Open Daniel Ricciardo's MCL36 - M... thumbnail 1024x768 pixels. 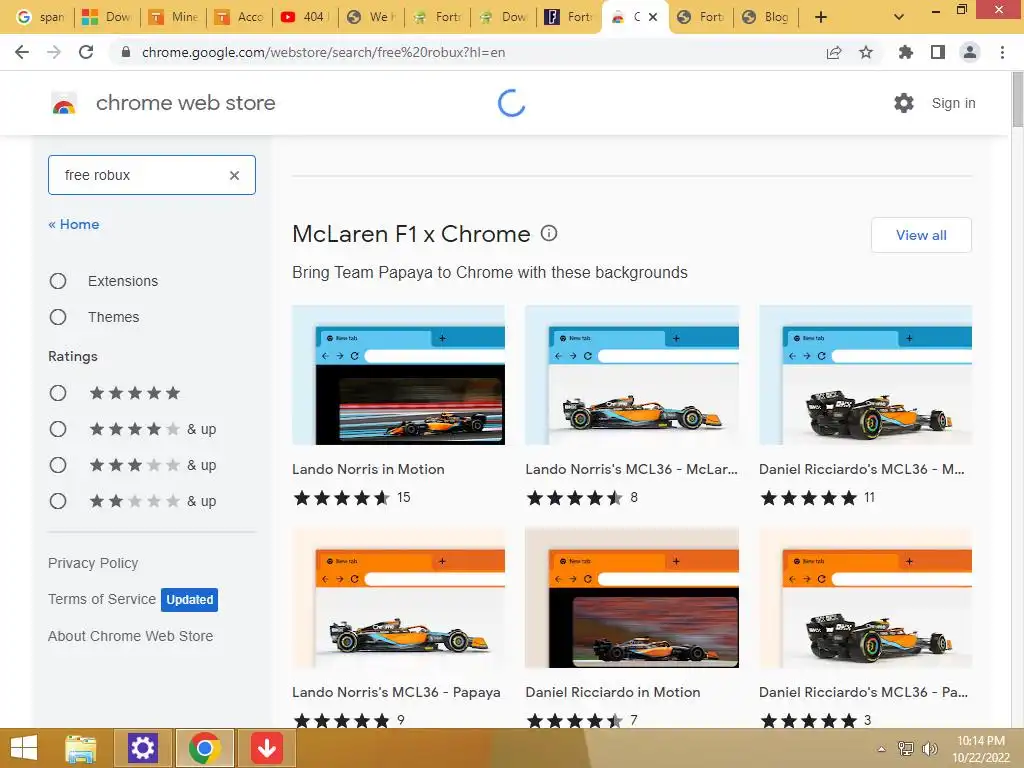pos(865,375)
